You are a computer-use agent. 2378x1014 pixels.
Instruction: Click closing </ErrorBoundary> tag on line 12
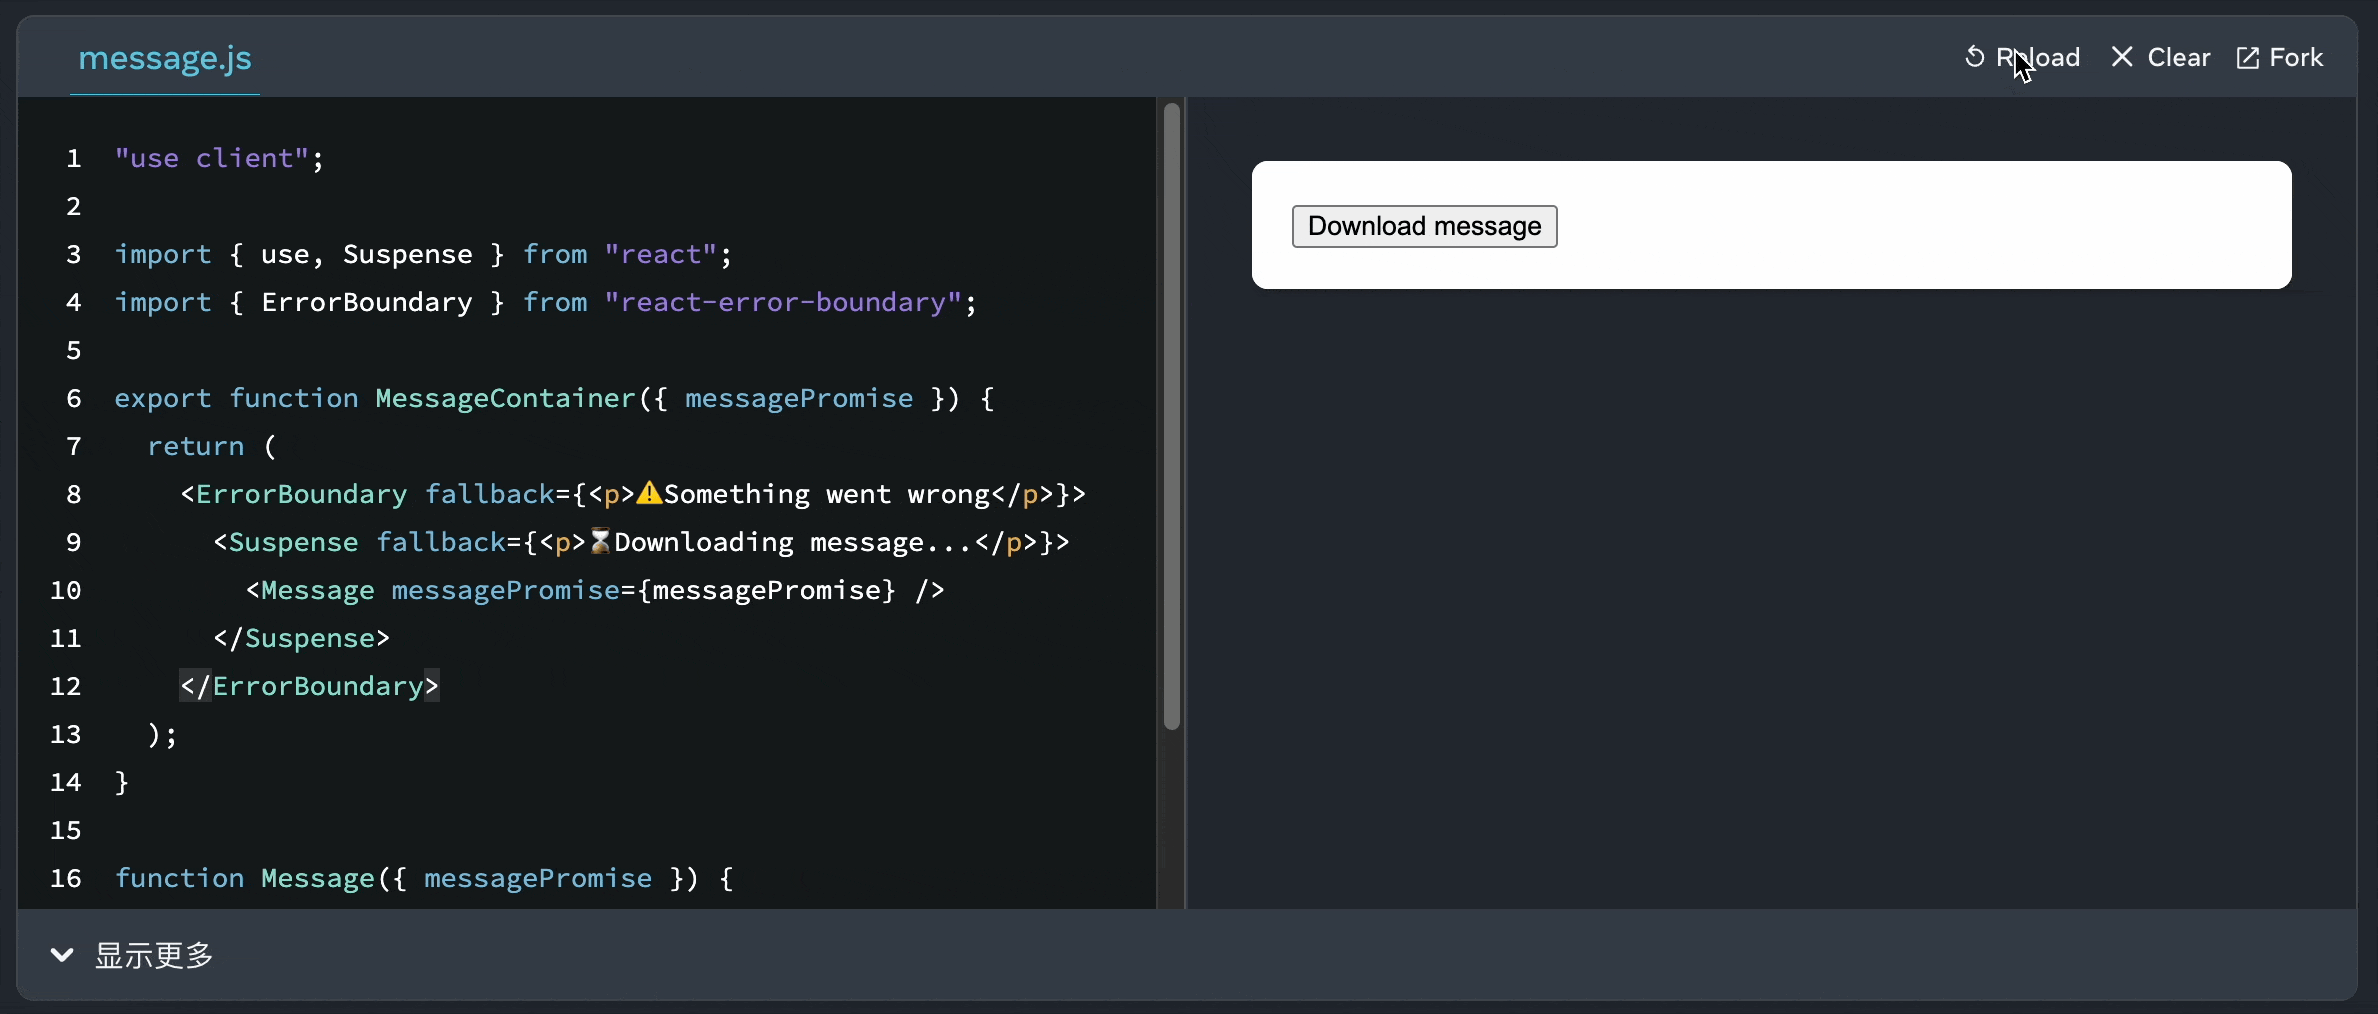click(x=309, y=686)
